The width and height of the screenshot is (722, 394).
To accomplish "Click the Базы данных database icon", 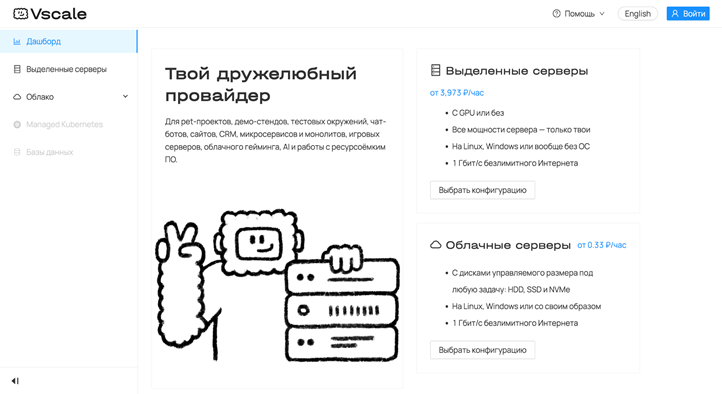I will (x=17, y=152).
